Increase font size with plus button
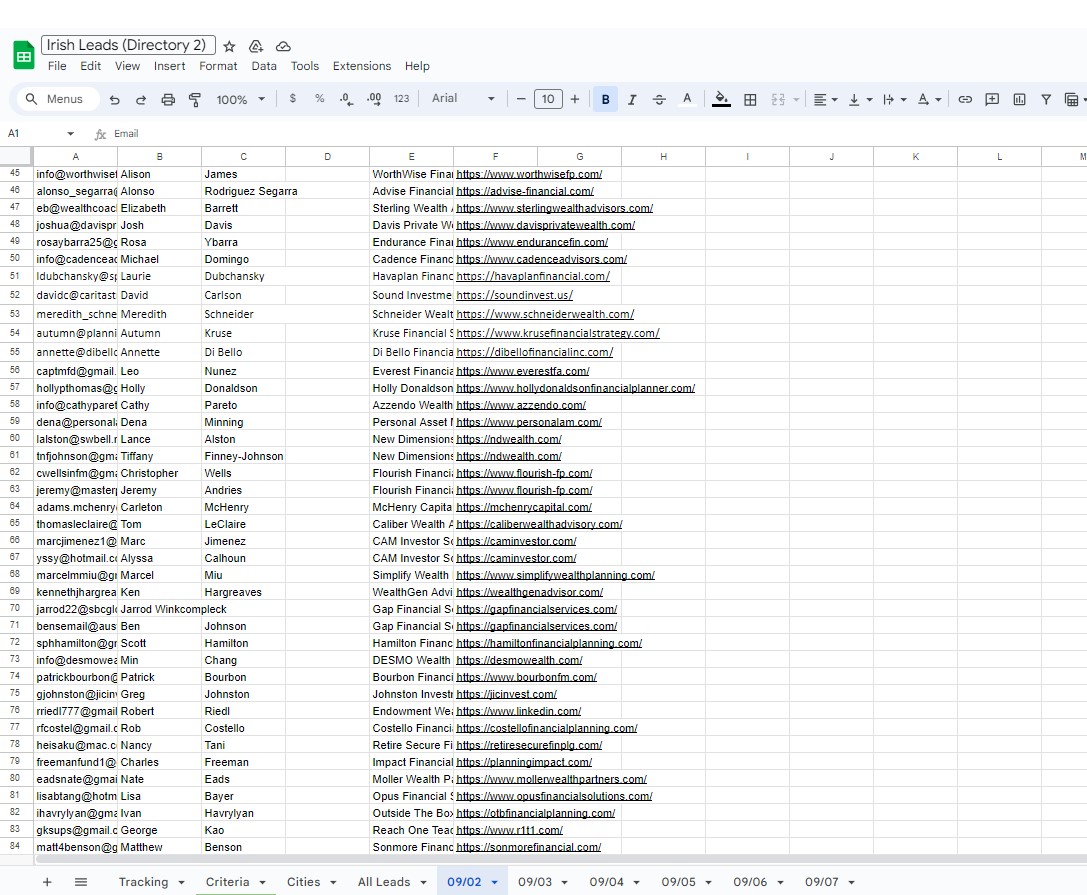The width and height of the screenshot is (1087, 895). [x=575, y=99]
